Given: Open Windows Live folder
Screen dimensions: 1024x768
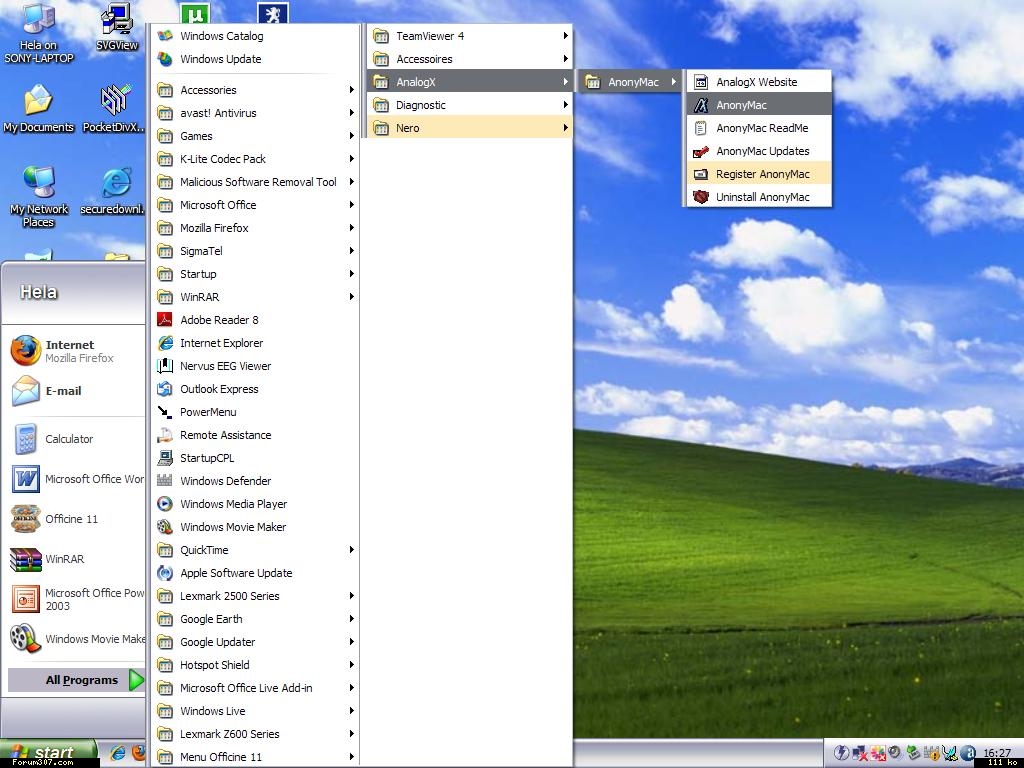Looking at the screenshot, I should pyautogui.click(x=256, y=711).
